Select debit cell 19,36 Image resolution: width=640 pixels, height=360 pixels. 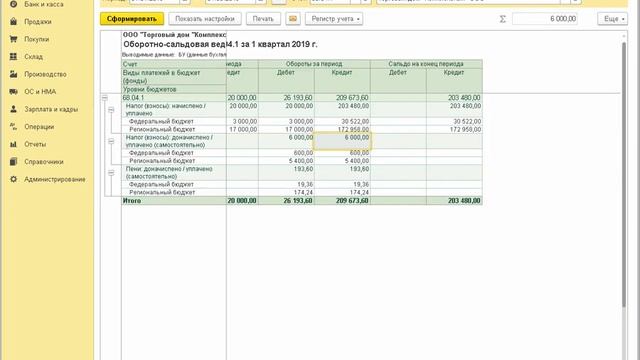point(286,184)
